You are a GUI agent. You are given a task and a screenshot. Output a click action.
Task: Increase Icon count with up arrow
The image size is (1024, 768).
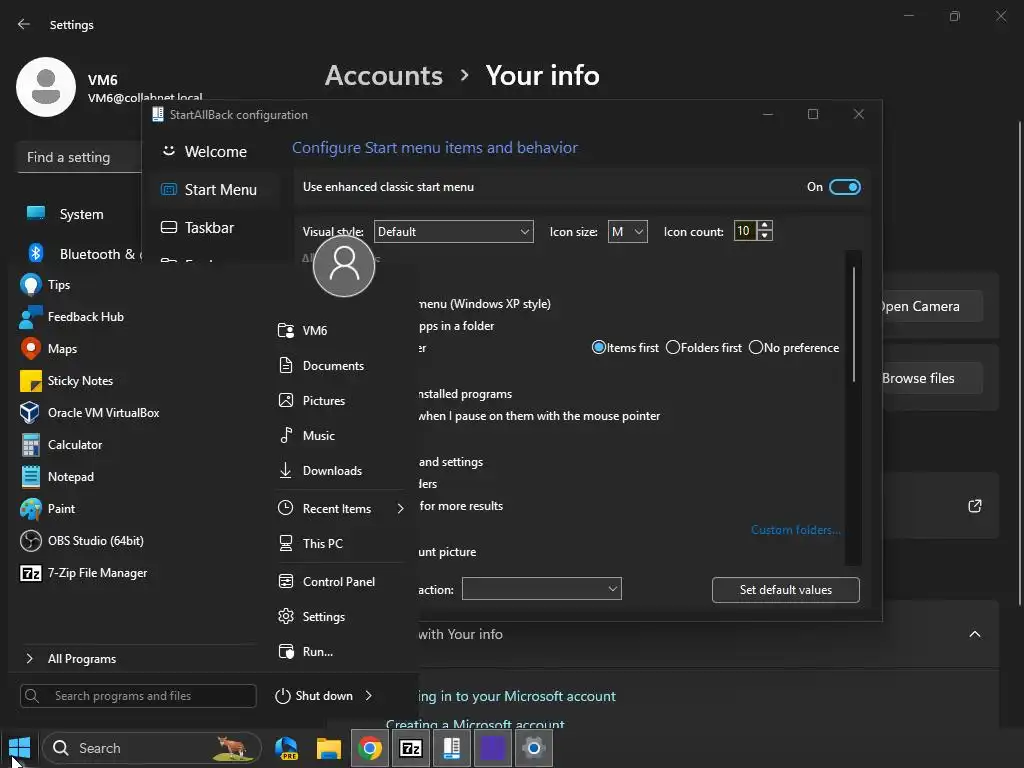coord(765,225)
